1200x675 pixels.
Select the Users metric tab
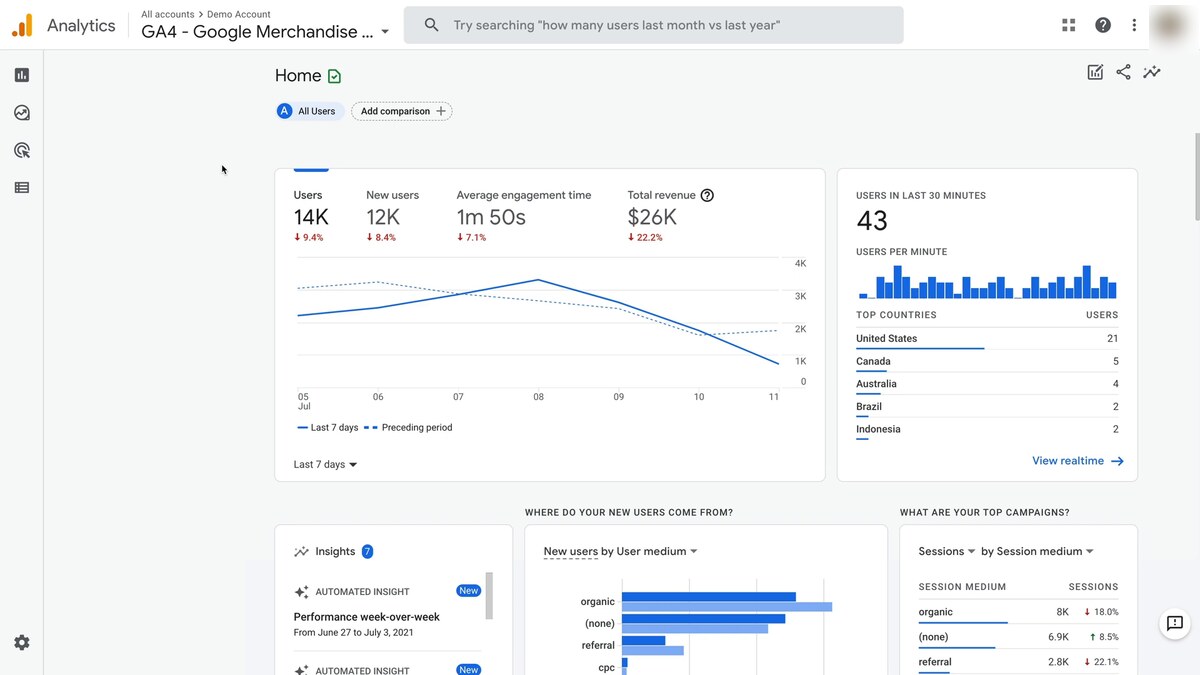pyautogui.click(x=310, y=216)
